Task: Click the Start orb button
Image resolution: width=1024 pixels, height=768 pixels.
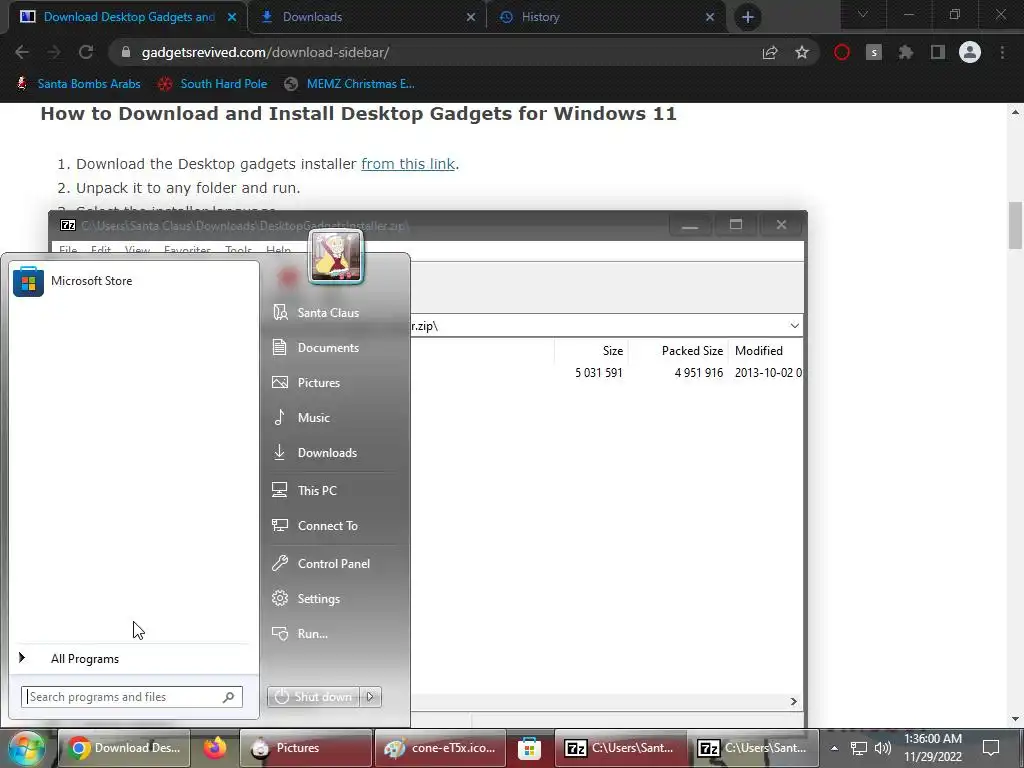Action: [x=26, y=748]
